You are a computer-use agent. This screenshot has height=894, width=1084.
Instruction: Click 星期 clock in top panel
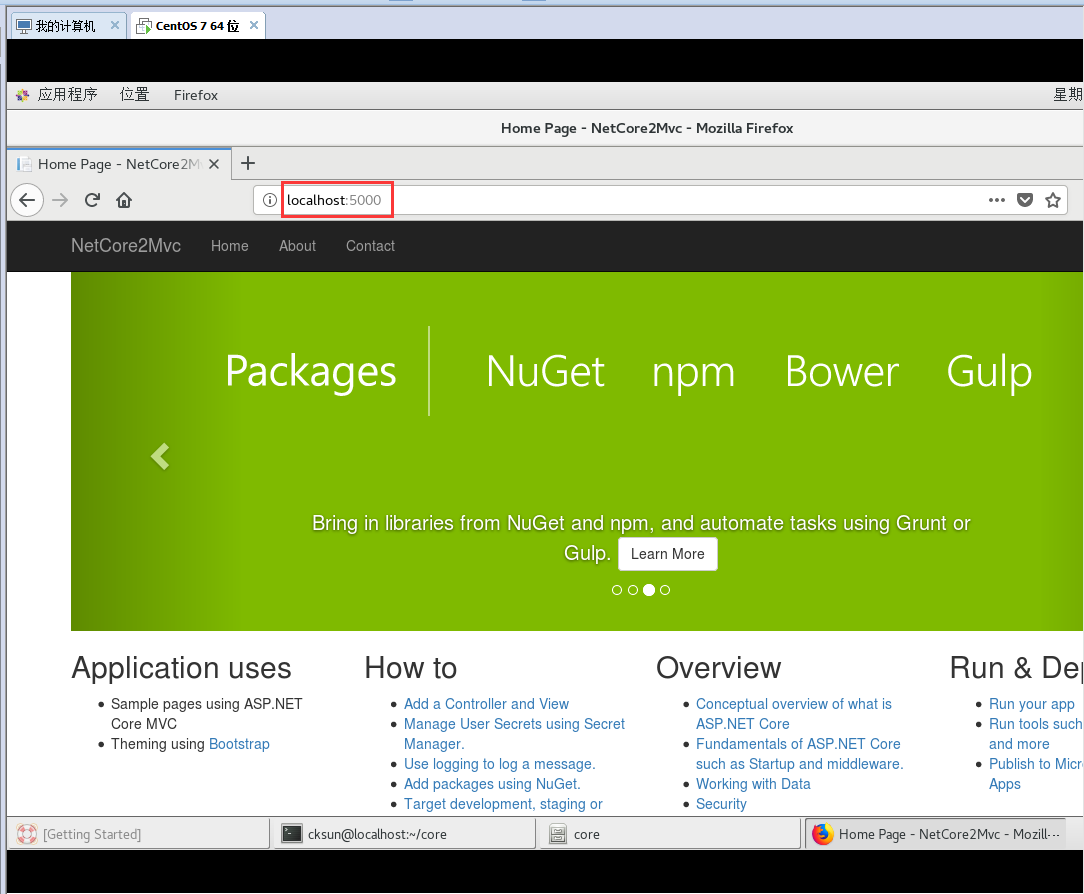[1067, 95]
